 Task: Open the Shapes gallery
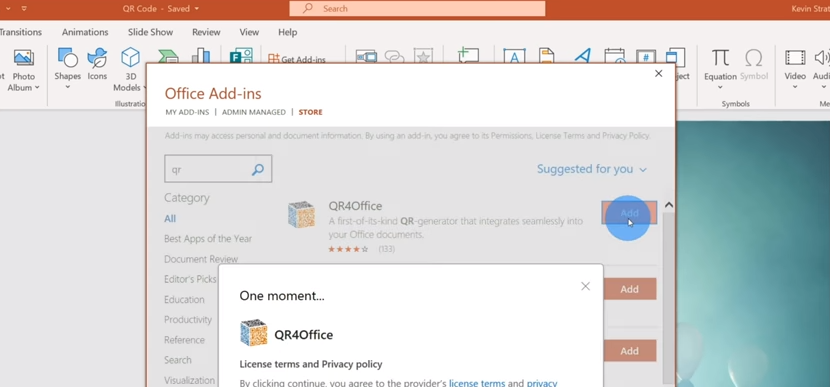[67, 69]
